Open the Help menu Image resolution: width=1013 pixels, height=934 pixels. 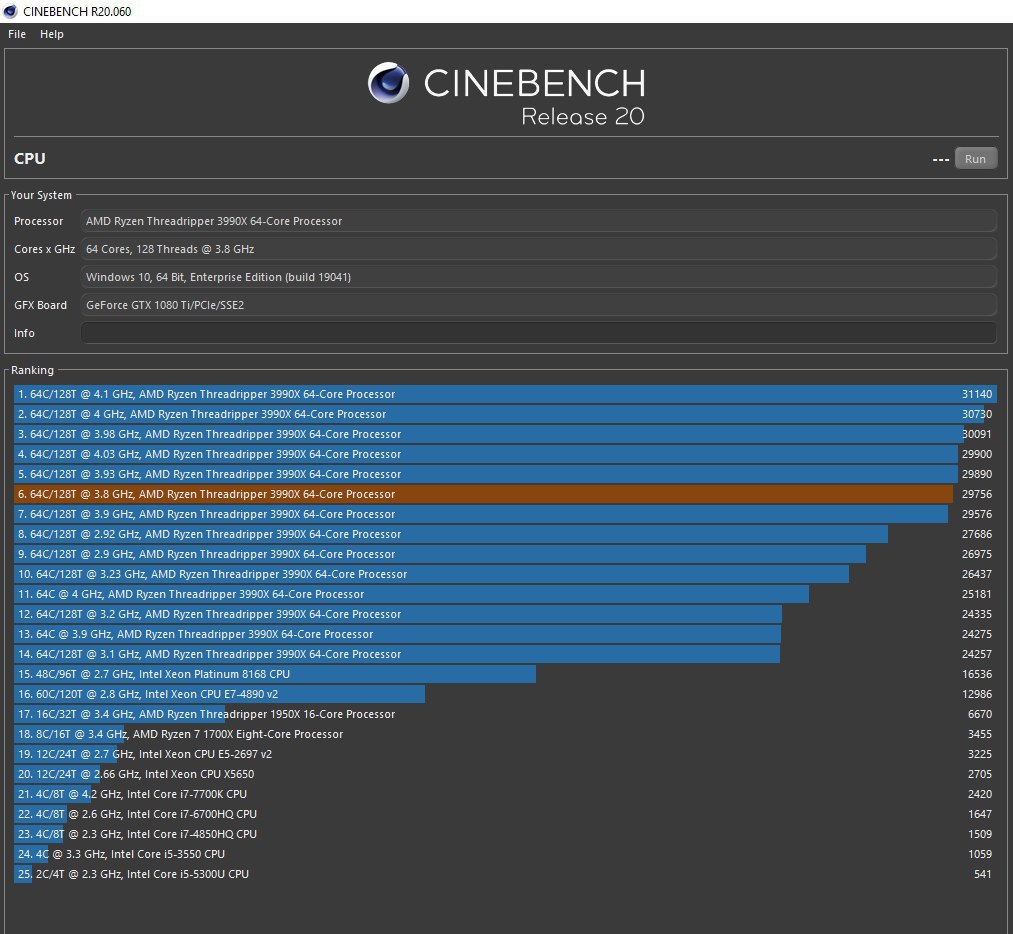(52, 34)
